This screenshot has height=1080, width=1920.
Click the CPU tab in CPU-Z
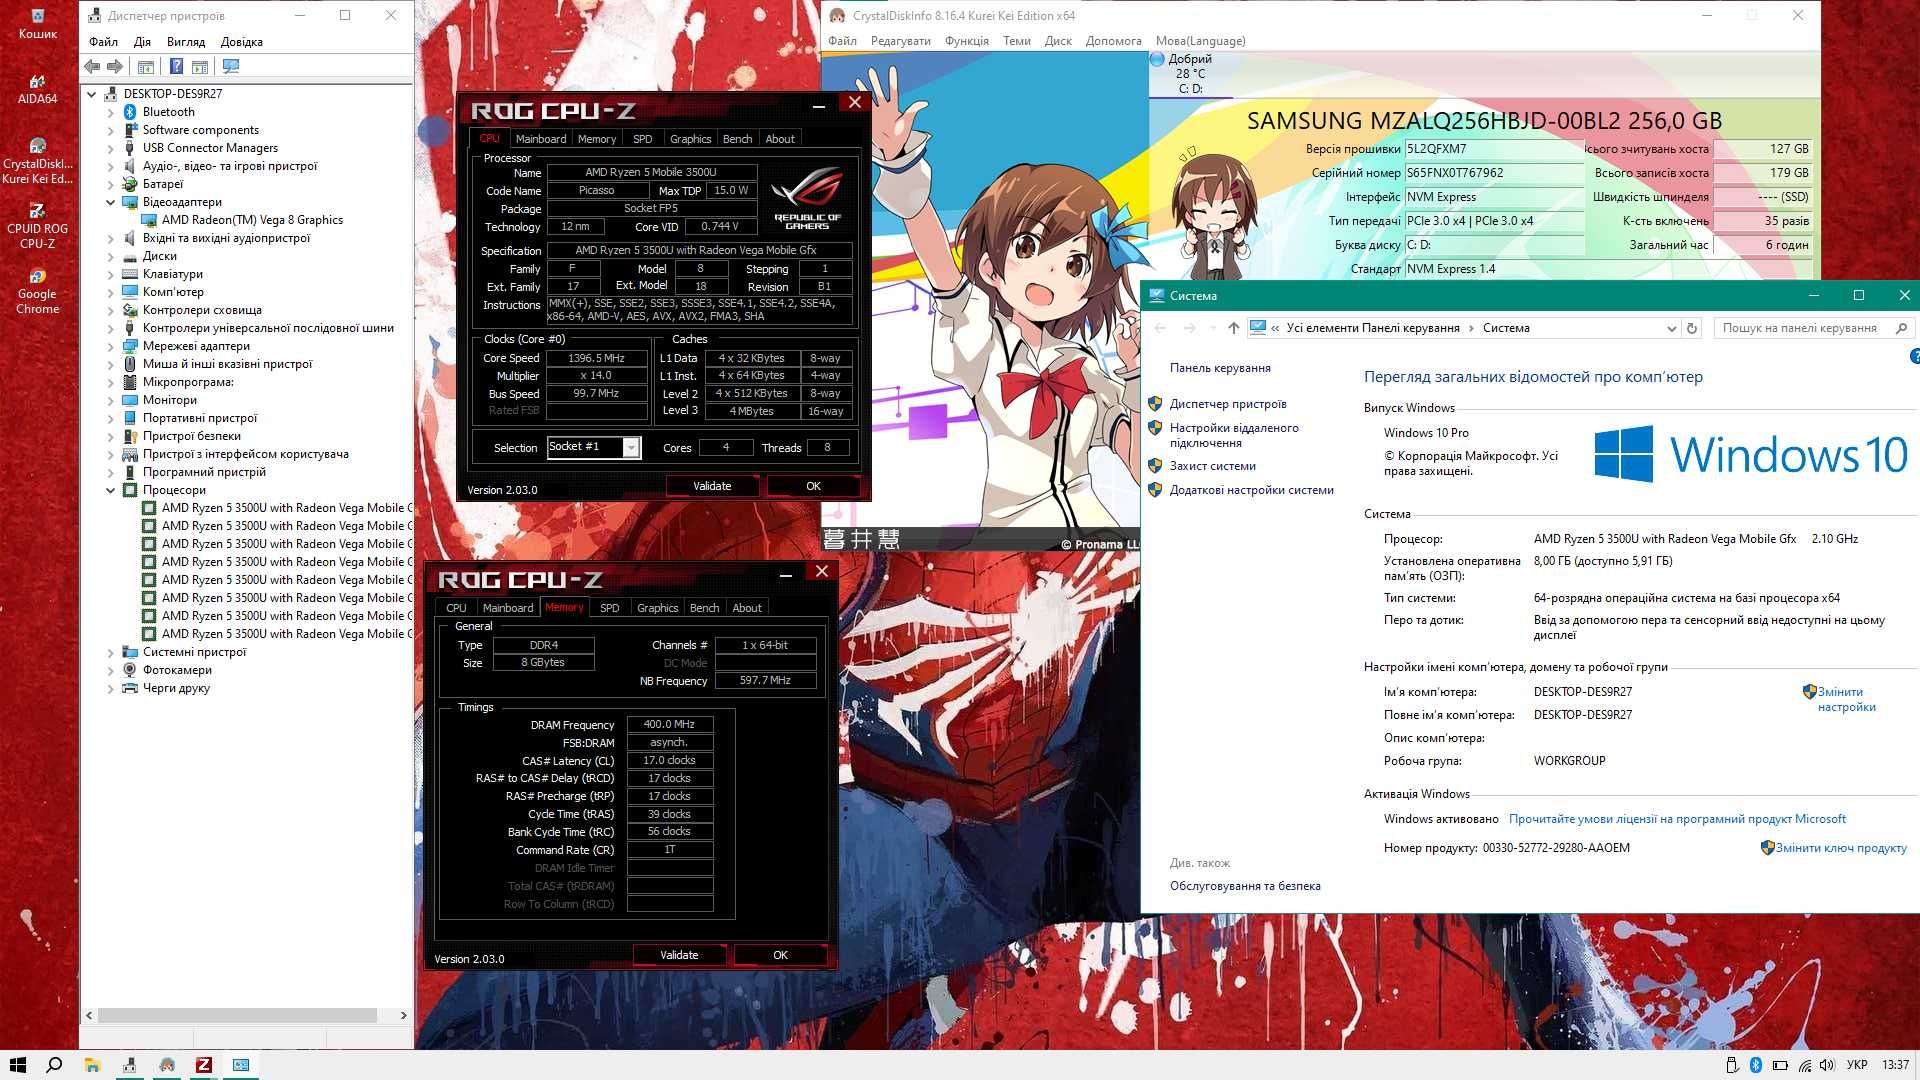pos(456,608)
